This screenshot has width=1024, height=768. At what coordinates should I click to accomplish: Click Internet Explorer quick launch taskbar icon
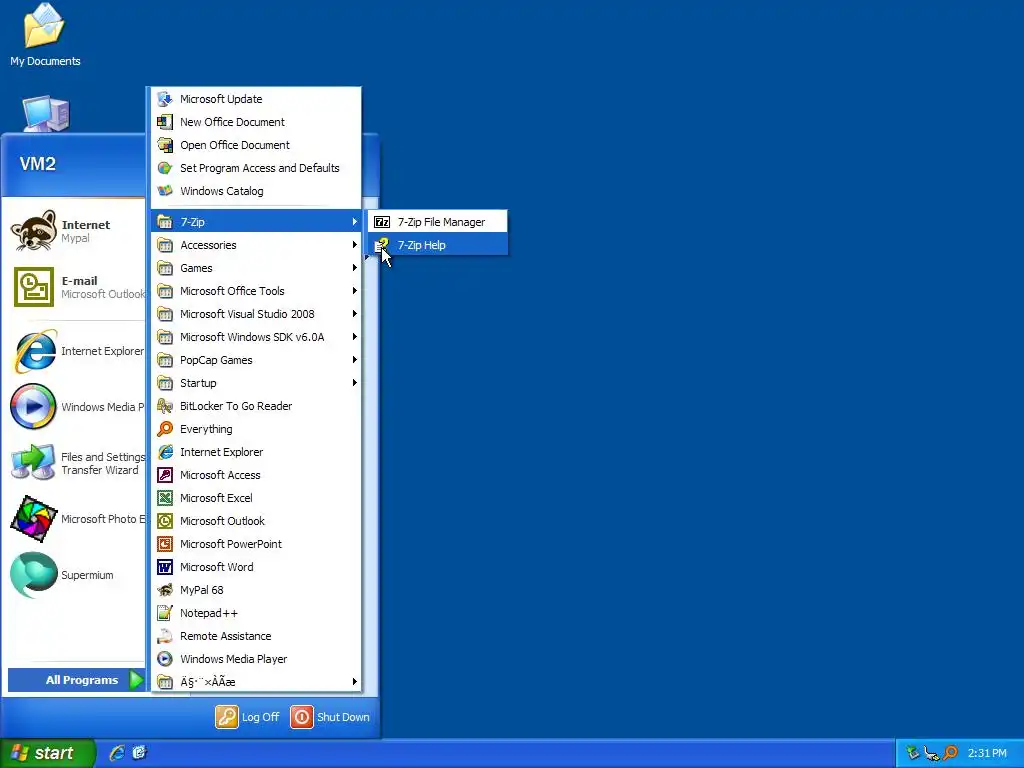pos(117,753)
